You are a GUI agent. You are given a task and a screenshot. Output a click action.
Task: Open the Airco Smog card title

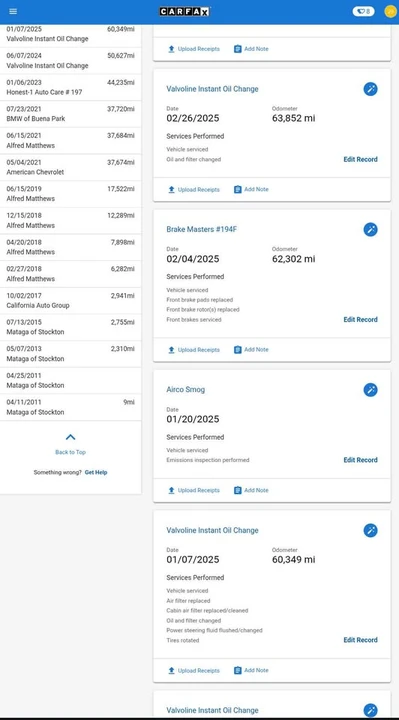[x=185, y=390]
